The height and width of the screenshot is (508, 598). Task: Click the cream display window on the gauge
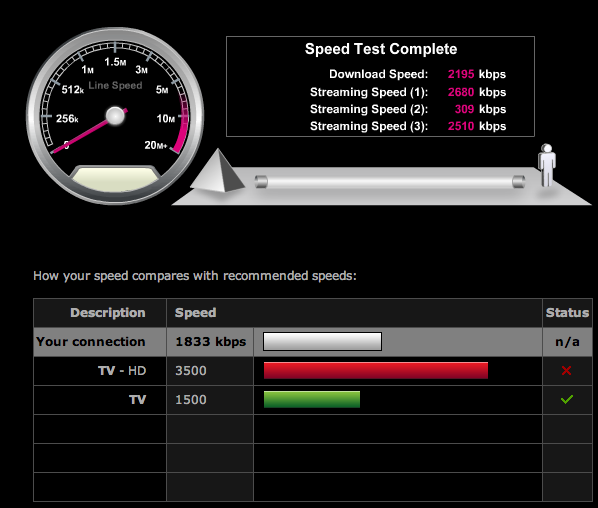(116, 179)
